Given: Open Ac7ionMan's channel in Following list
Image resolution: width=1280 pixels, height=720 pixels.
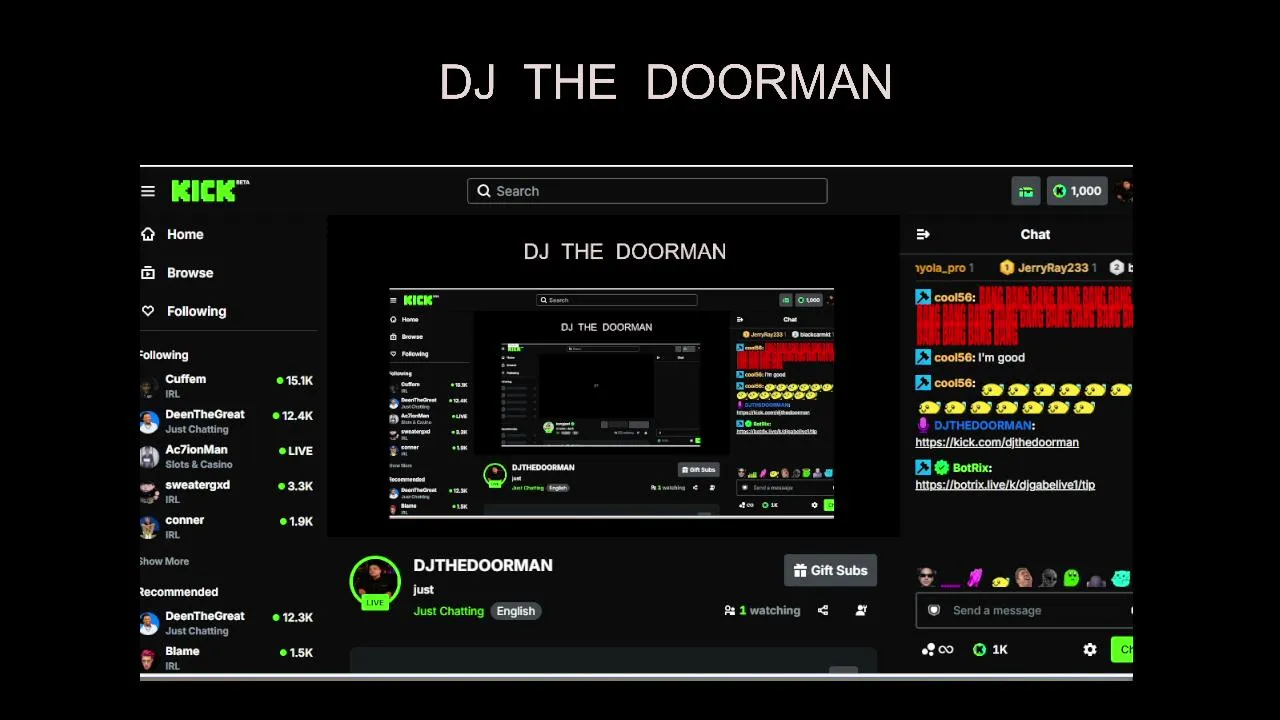Looking at the screenshot, I should [226, 456].
